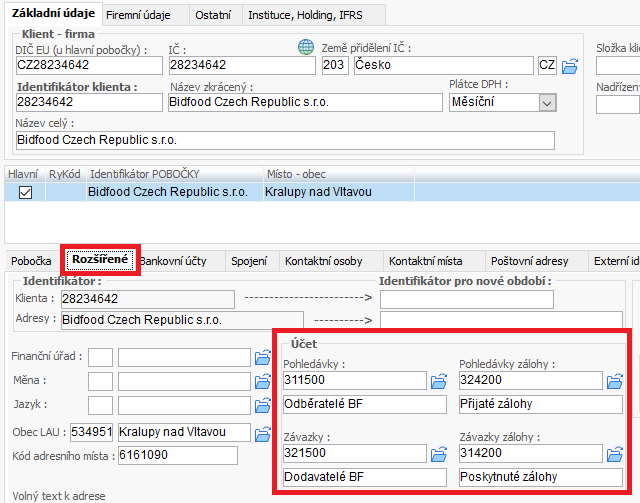Image resolution: width=640 pixels, height=503 pixels.
Task: Open folder lookup for Finanční úřad
Action: tap(263, 357)
